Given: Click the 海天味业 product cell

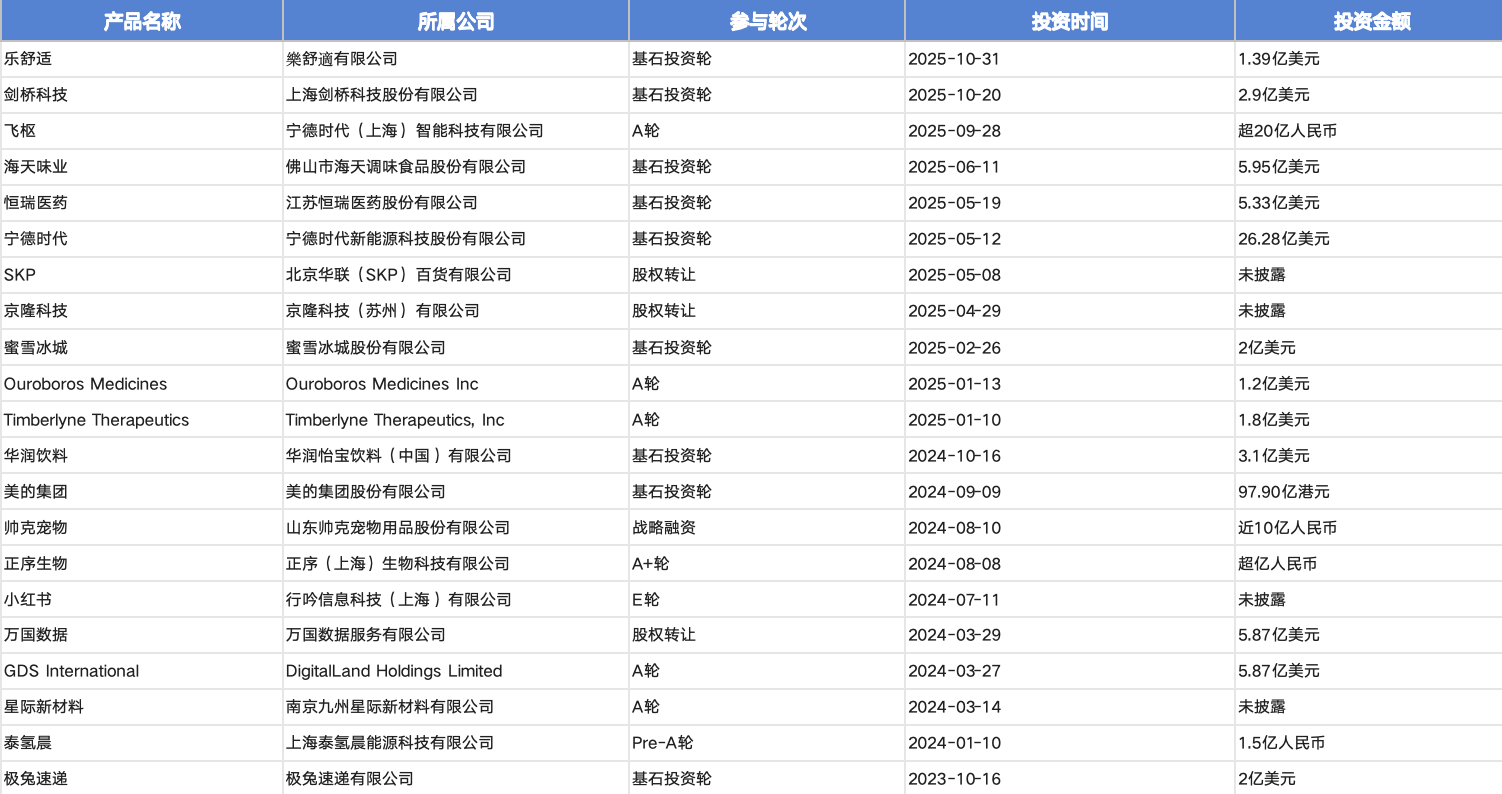Looking at the screenshot, I should coord(36,167).
